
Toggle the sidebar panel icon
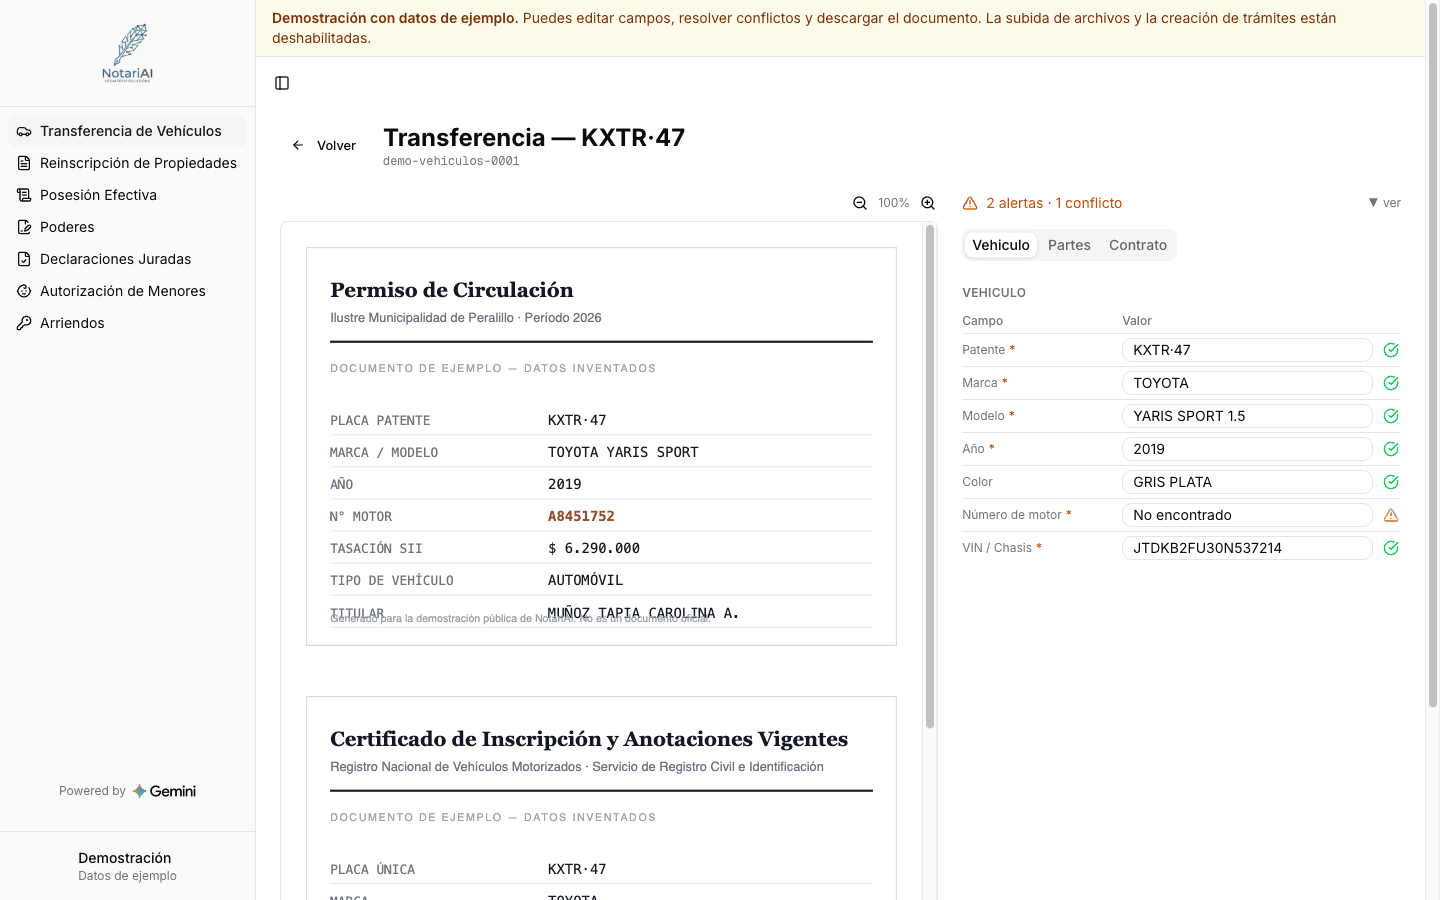click(282, 83)
